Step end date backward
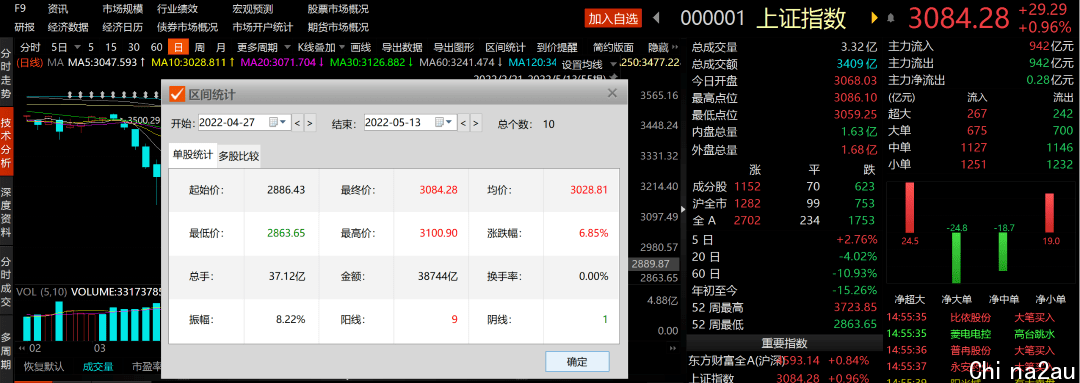 (464, 124)
